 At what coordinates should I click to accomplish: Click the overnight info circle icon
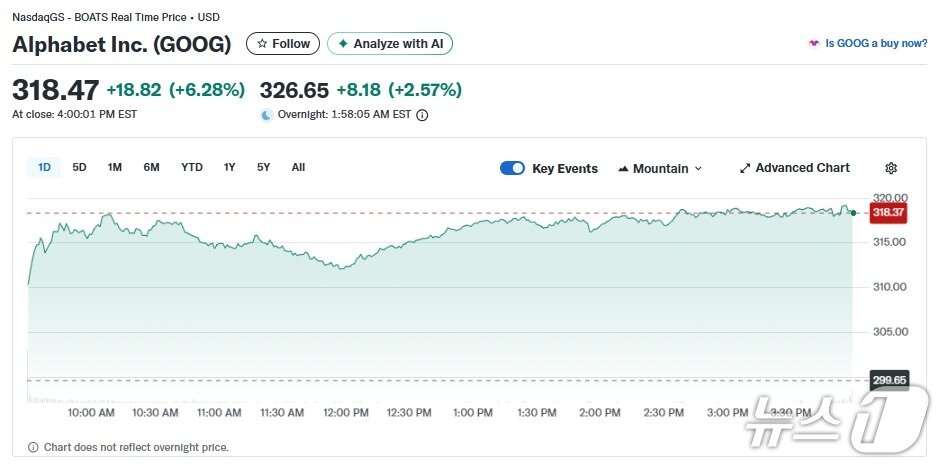click(422, 115)
